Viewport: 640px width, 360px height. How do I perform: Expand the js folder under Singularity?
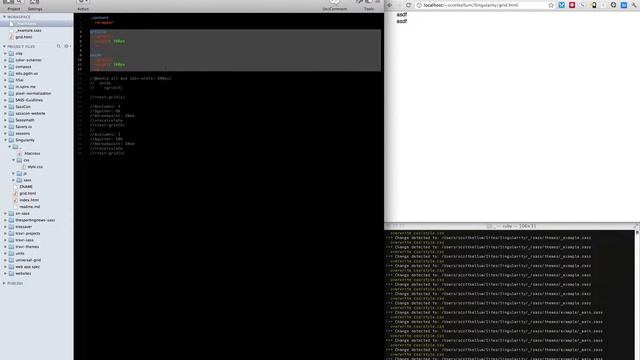pyautogui.click(x=13, y=173)
